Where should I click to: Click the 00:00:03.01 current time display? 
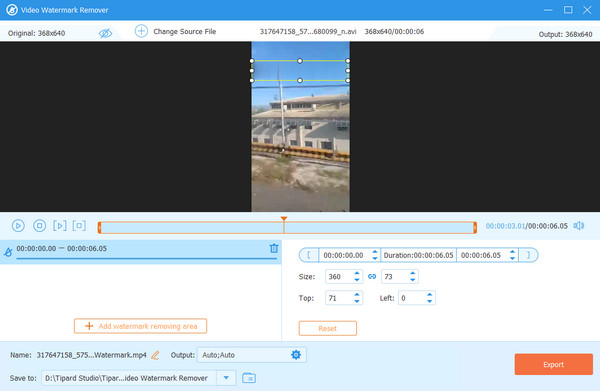[505, 226]
